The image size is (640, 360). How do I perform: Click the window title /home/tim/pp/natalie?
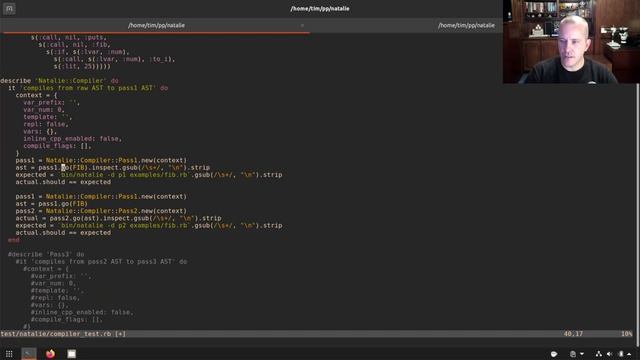pos(320,9)
